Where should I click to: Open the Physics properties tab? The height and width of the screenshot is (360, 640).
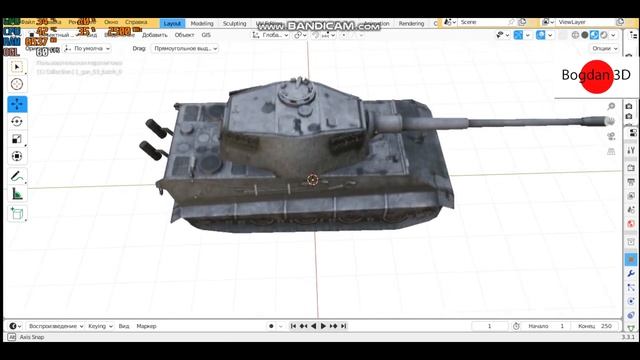coord(631,301)
